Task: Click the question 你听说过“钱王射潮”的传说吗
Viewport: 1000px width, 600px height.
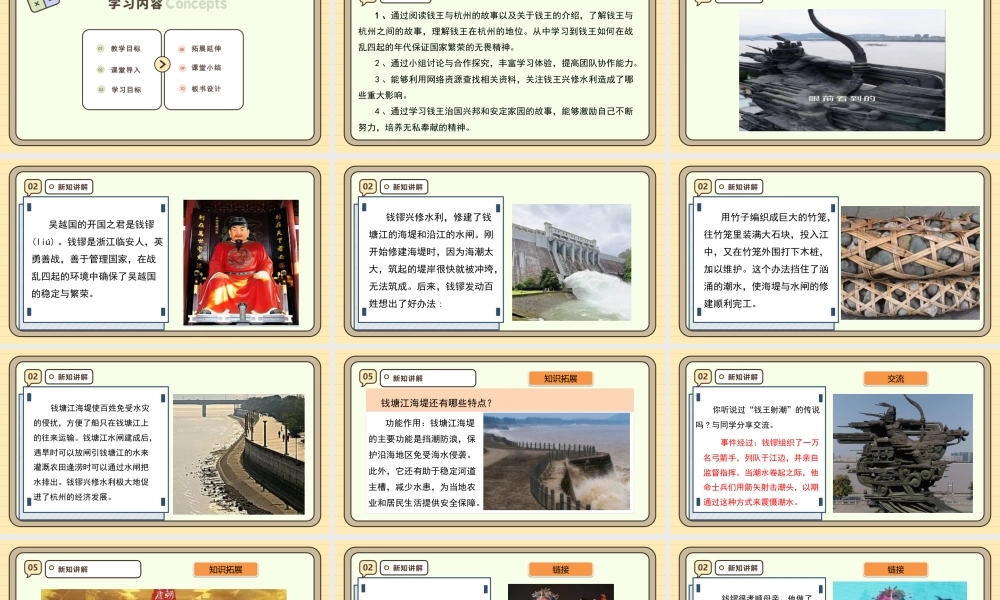Action: [758, 417]
